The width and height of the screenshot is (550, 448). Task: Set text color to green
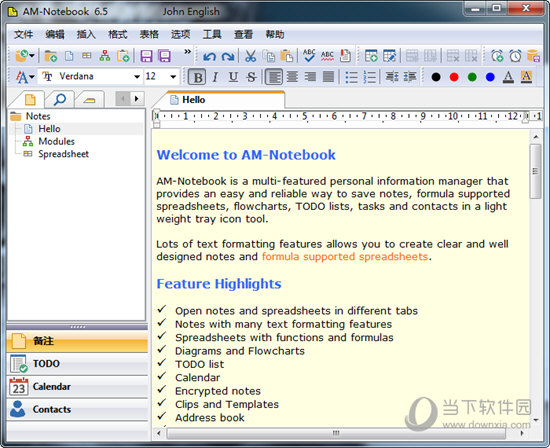[x=472, y=77]
